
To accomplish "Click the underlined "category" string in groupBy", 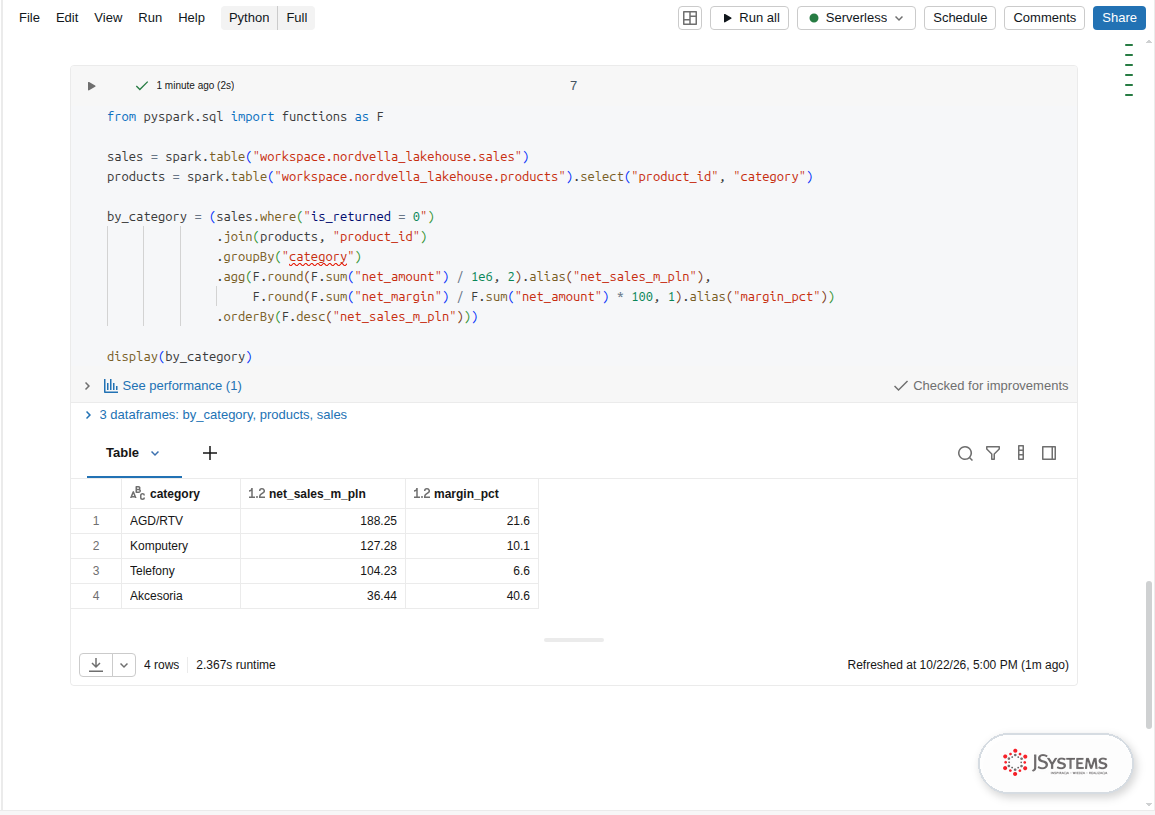I will pos(317,257).
